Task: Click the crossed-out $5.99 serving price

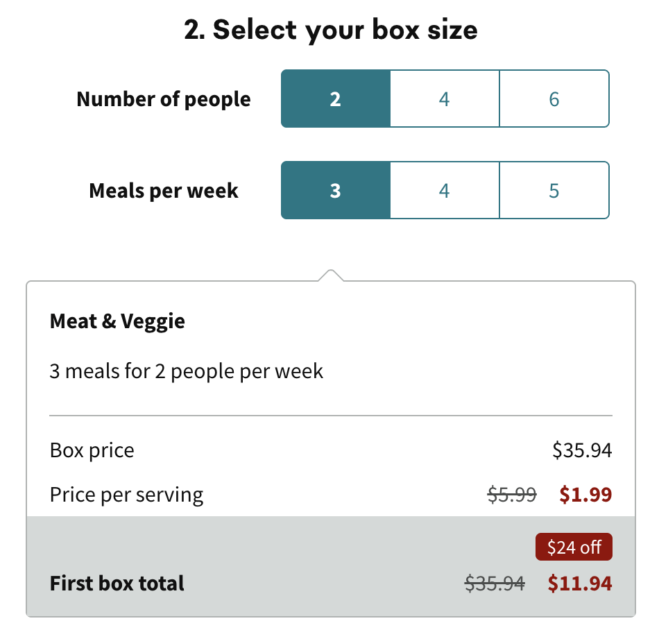Action: [x=511, y=494]
